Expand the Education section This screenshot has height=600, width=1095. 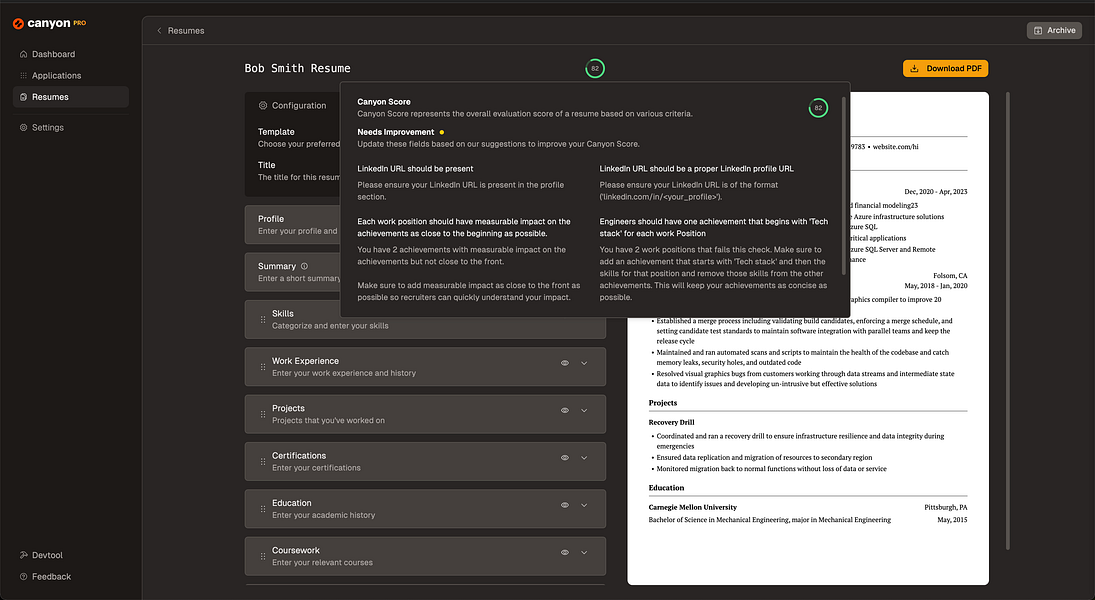coord(585,505)
